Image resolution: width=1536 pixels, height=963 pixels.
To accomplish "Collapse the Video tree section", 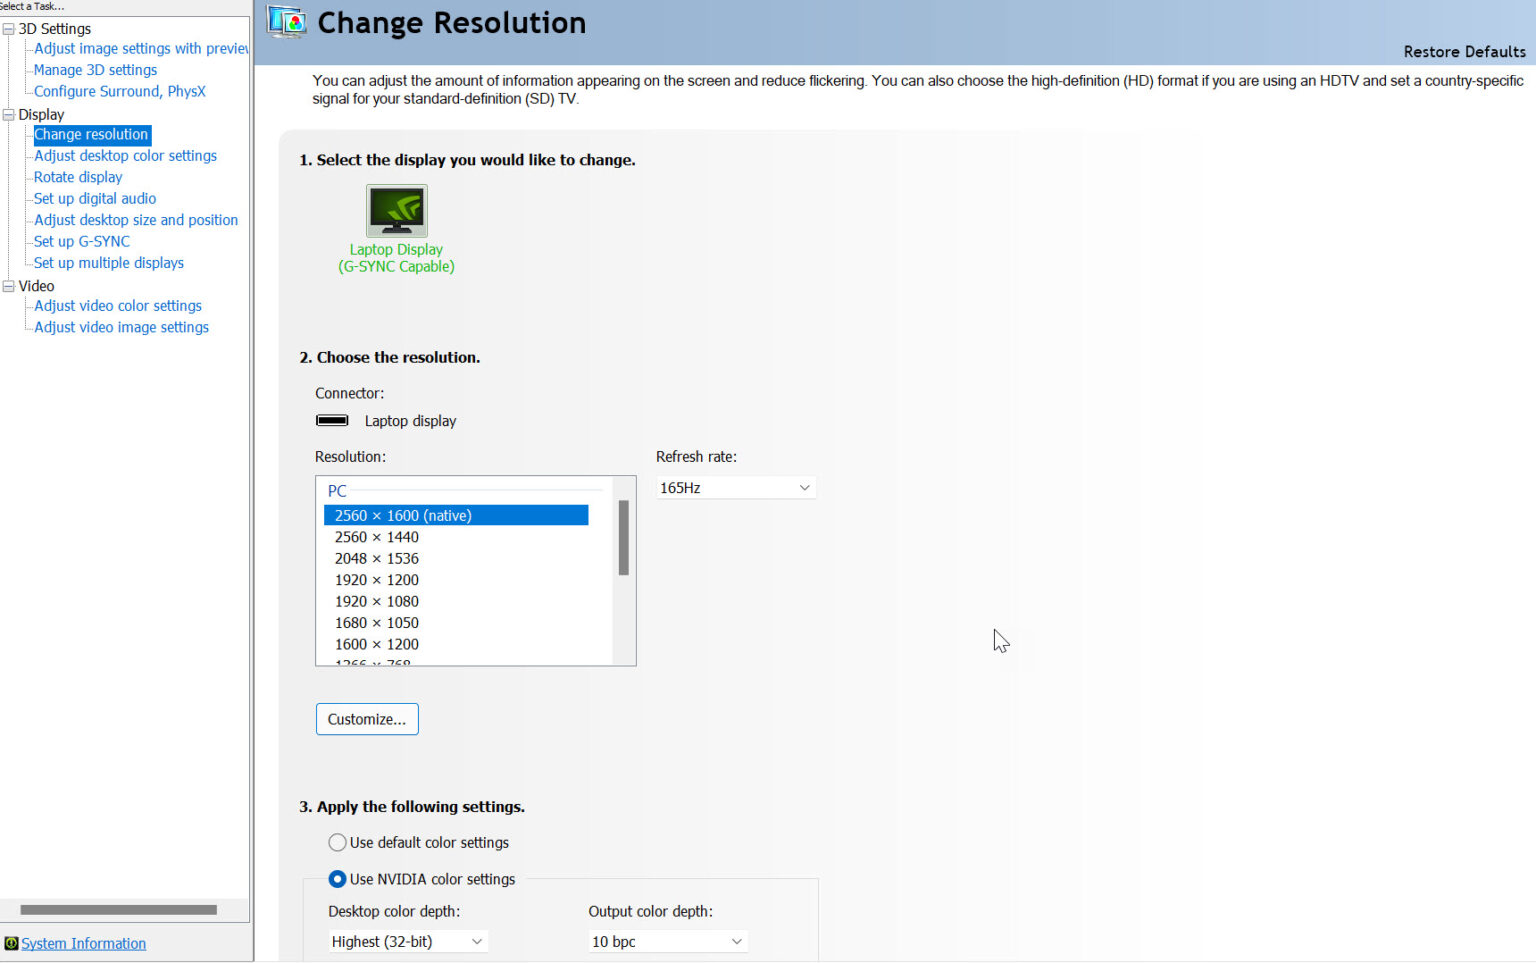I will coord(8,286).
